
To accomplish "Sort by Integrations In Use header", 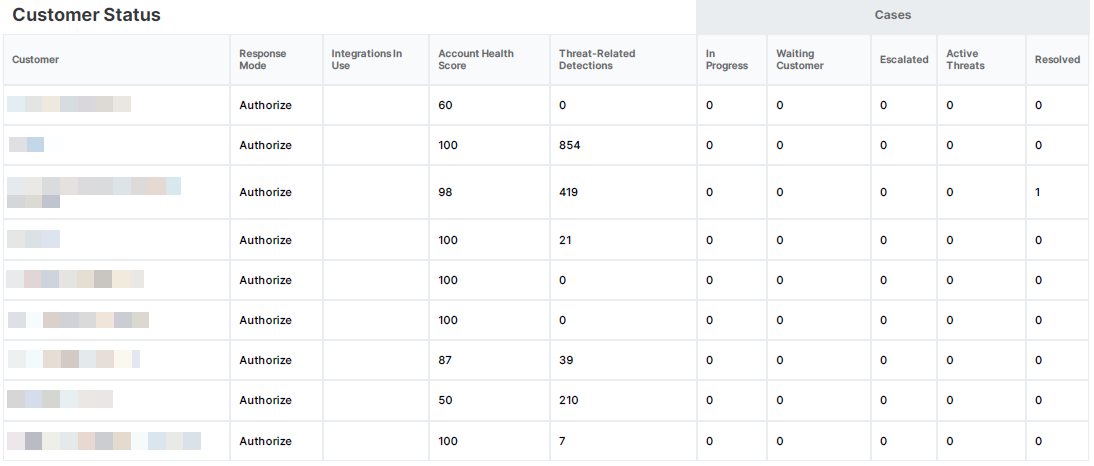I will [x=366, y=60].
